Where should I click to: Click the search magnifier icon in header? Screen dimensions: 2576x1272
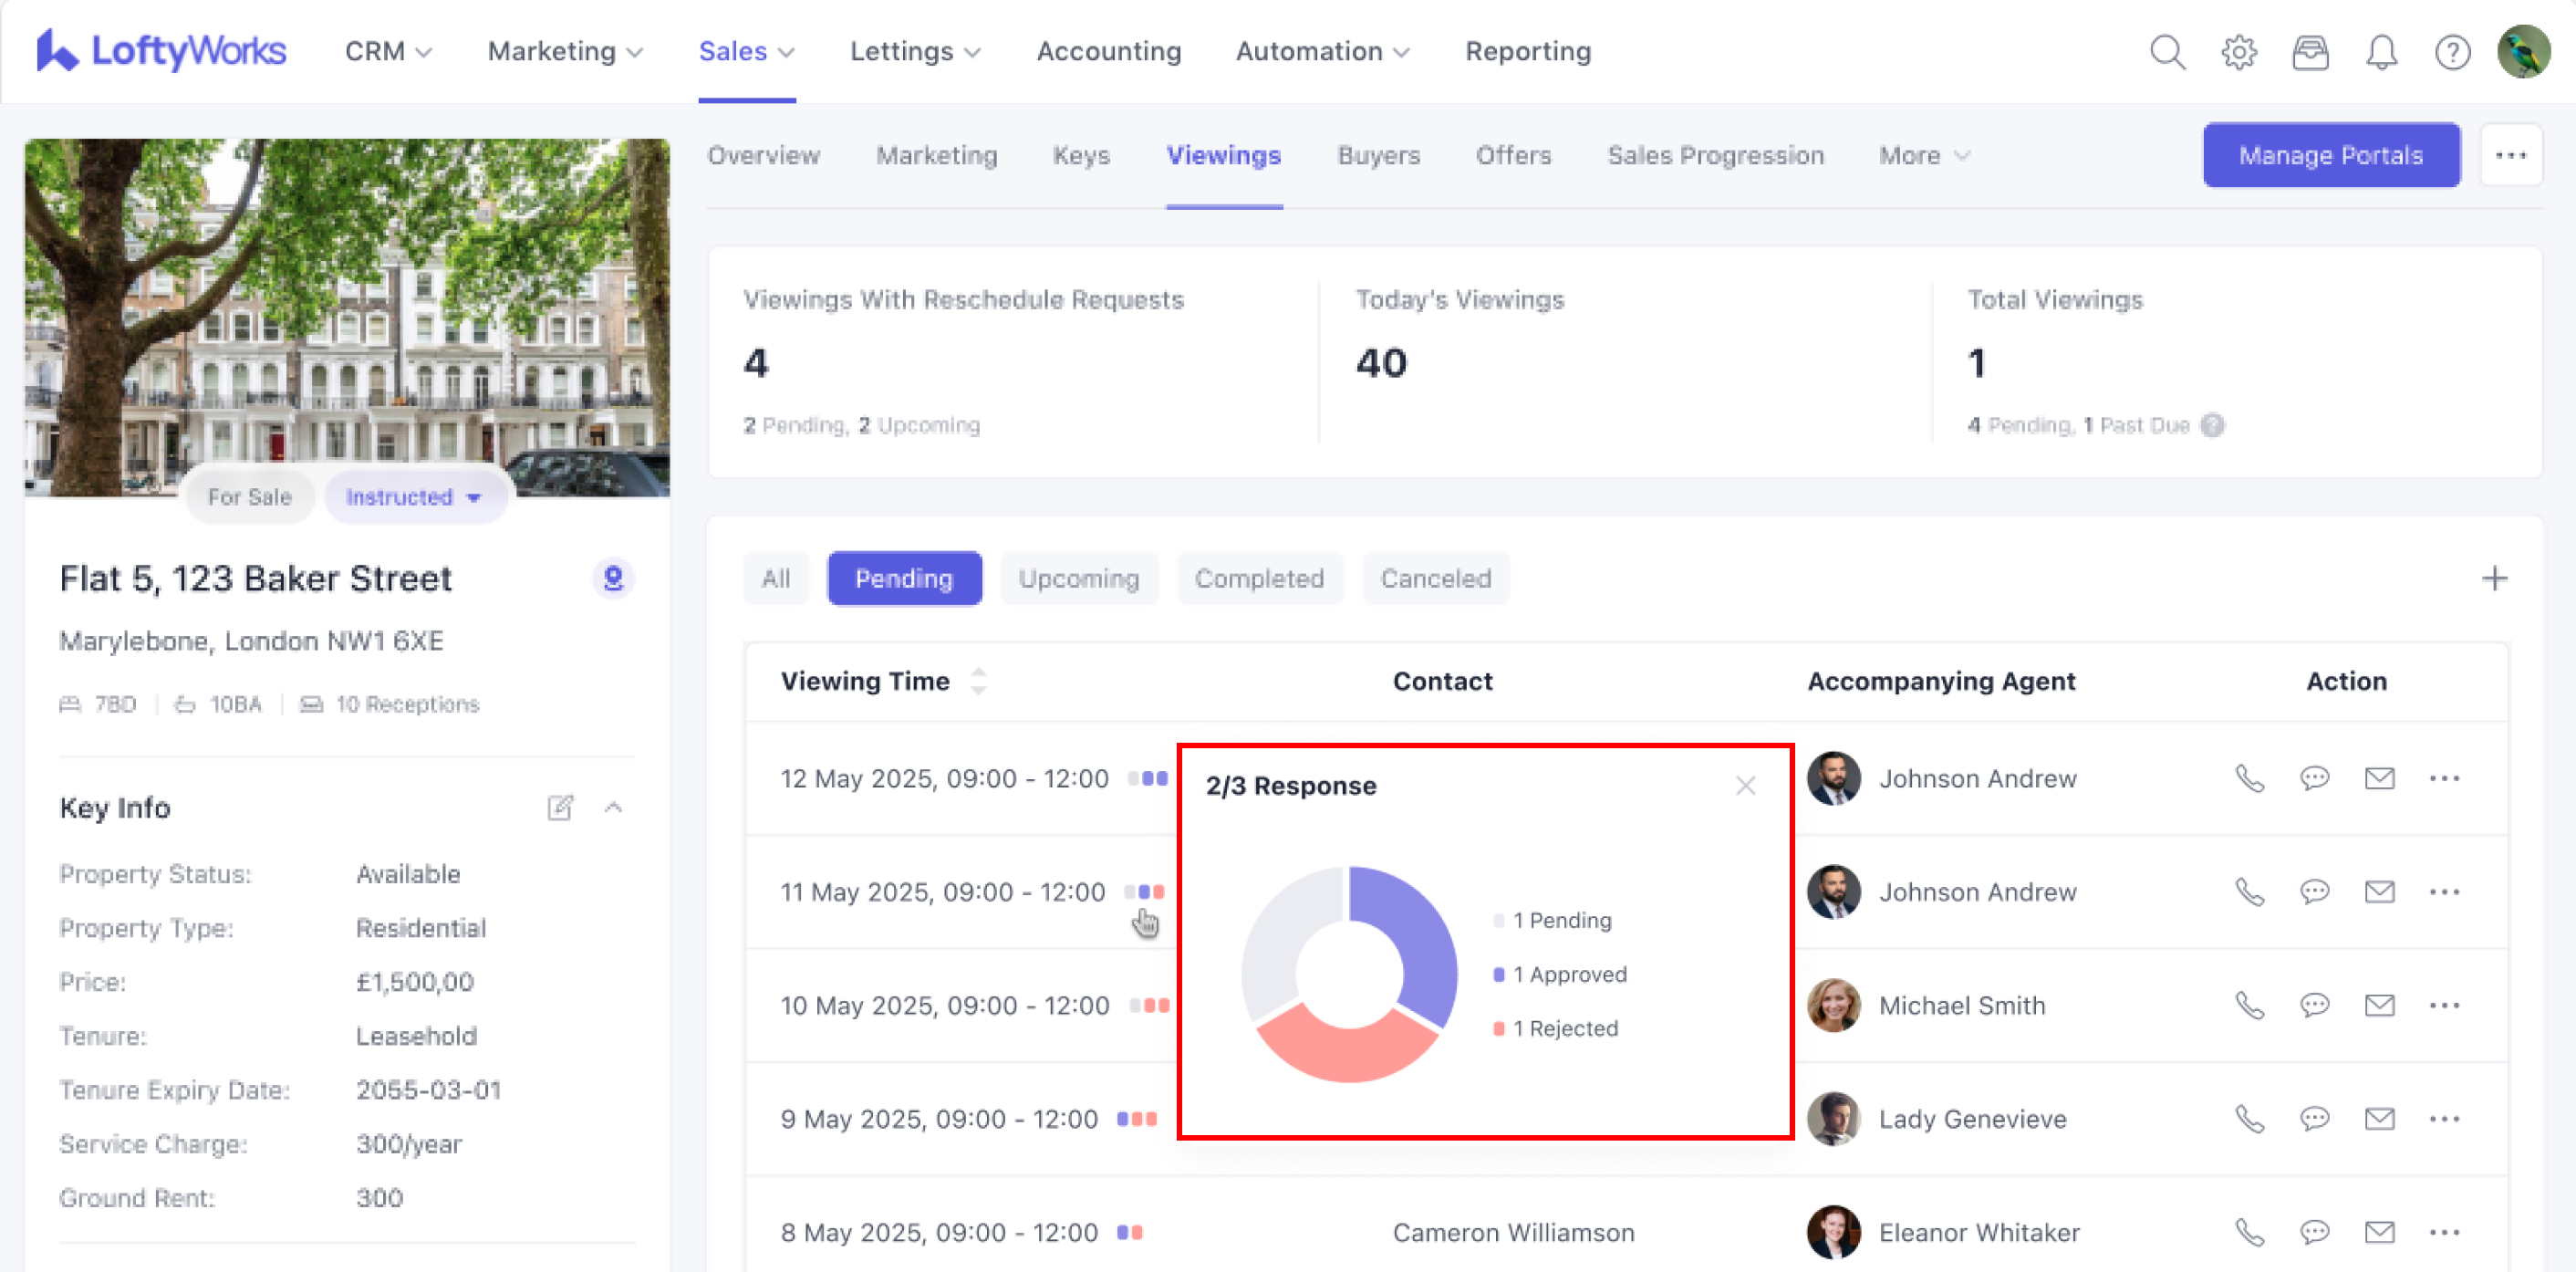coord(2167,52)
